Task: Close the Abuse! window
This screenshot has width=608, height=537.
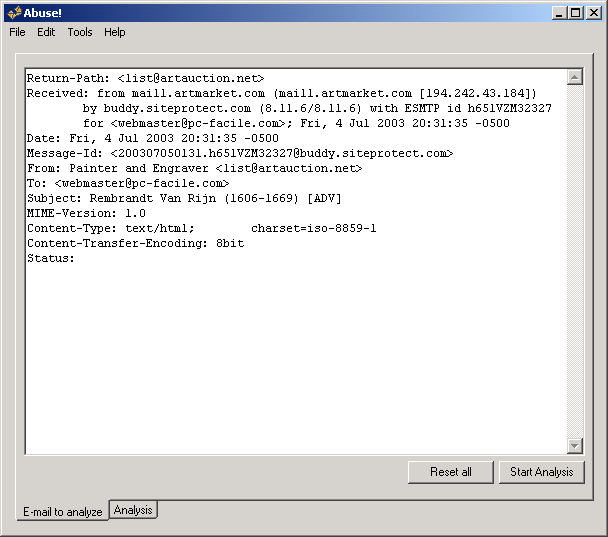Action: [591, 13]
